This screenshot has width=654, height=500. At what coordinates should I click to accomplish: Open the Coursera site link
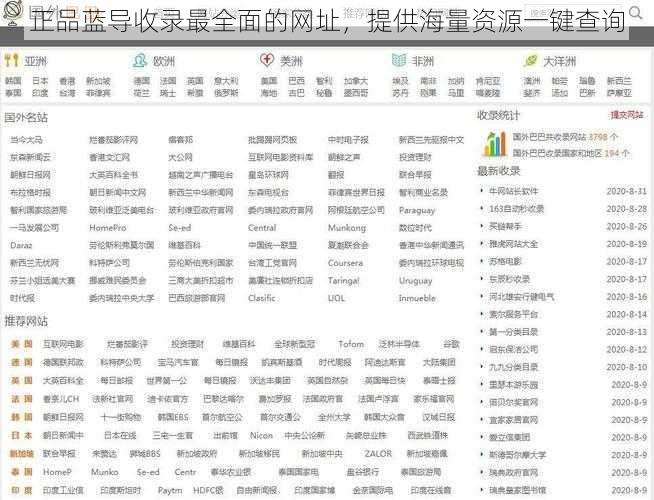coord(345,263)
